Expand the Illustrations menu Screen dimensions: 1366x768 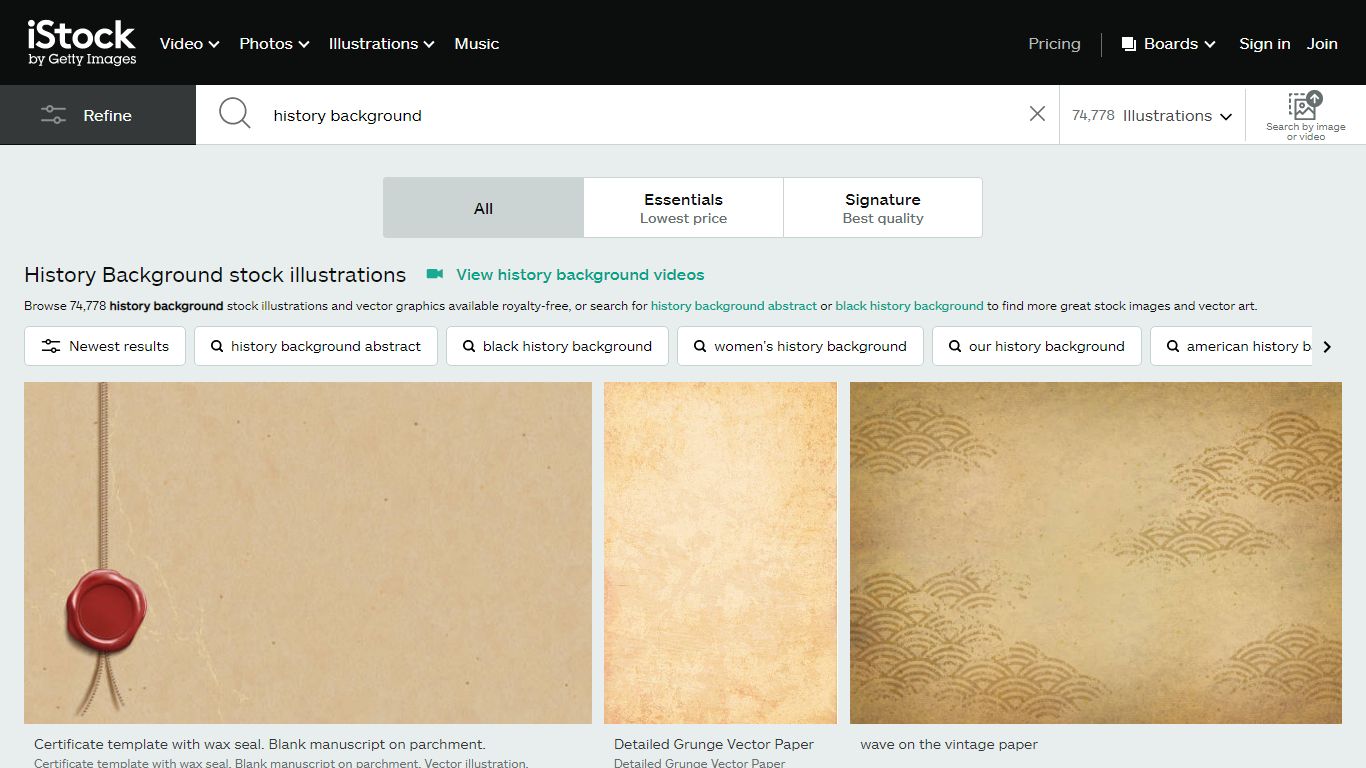click(381, 44)
